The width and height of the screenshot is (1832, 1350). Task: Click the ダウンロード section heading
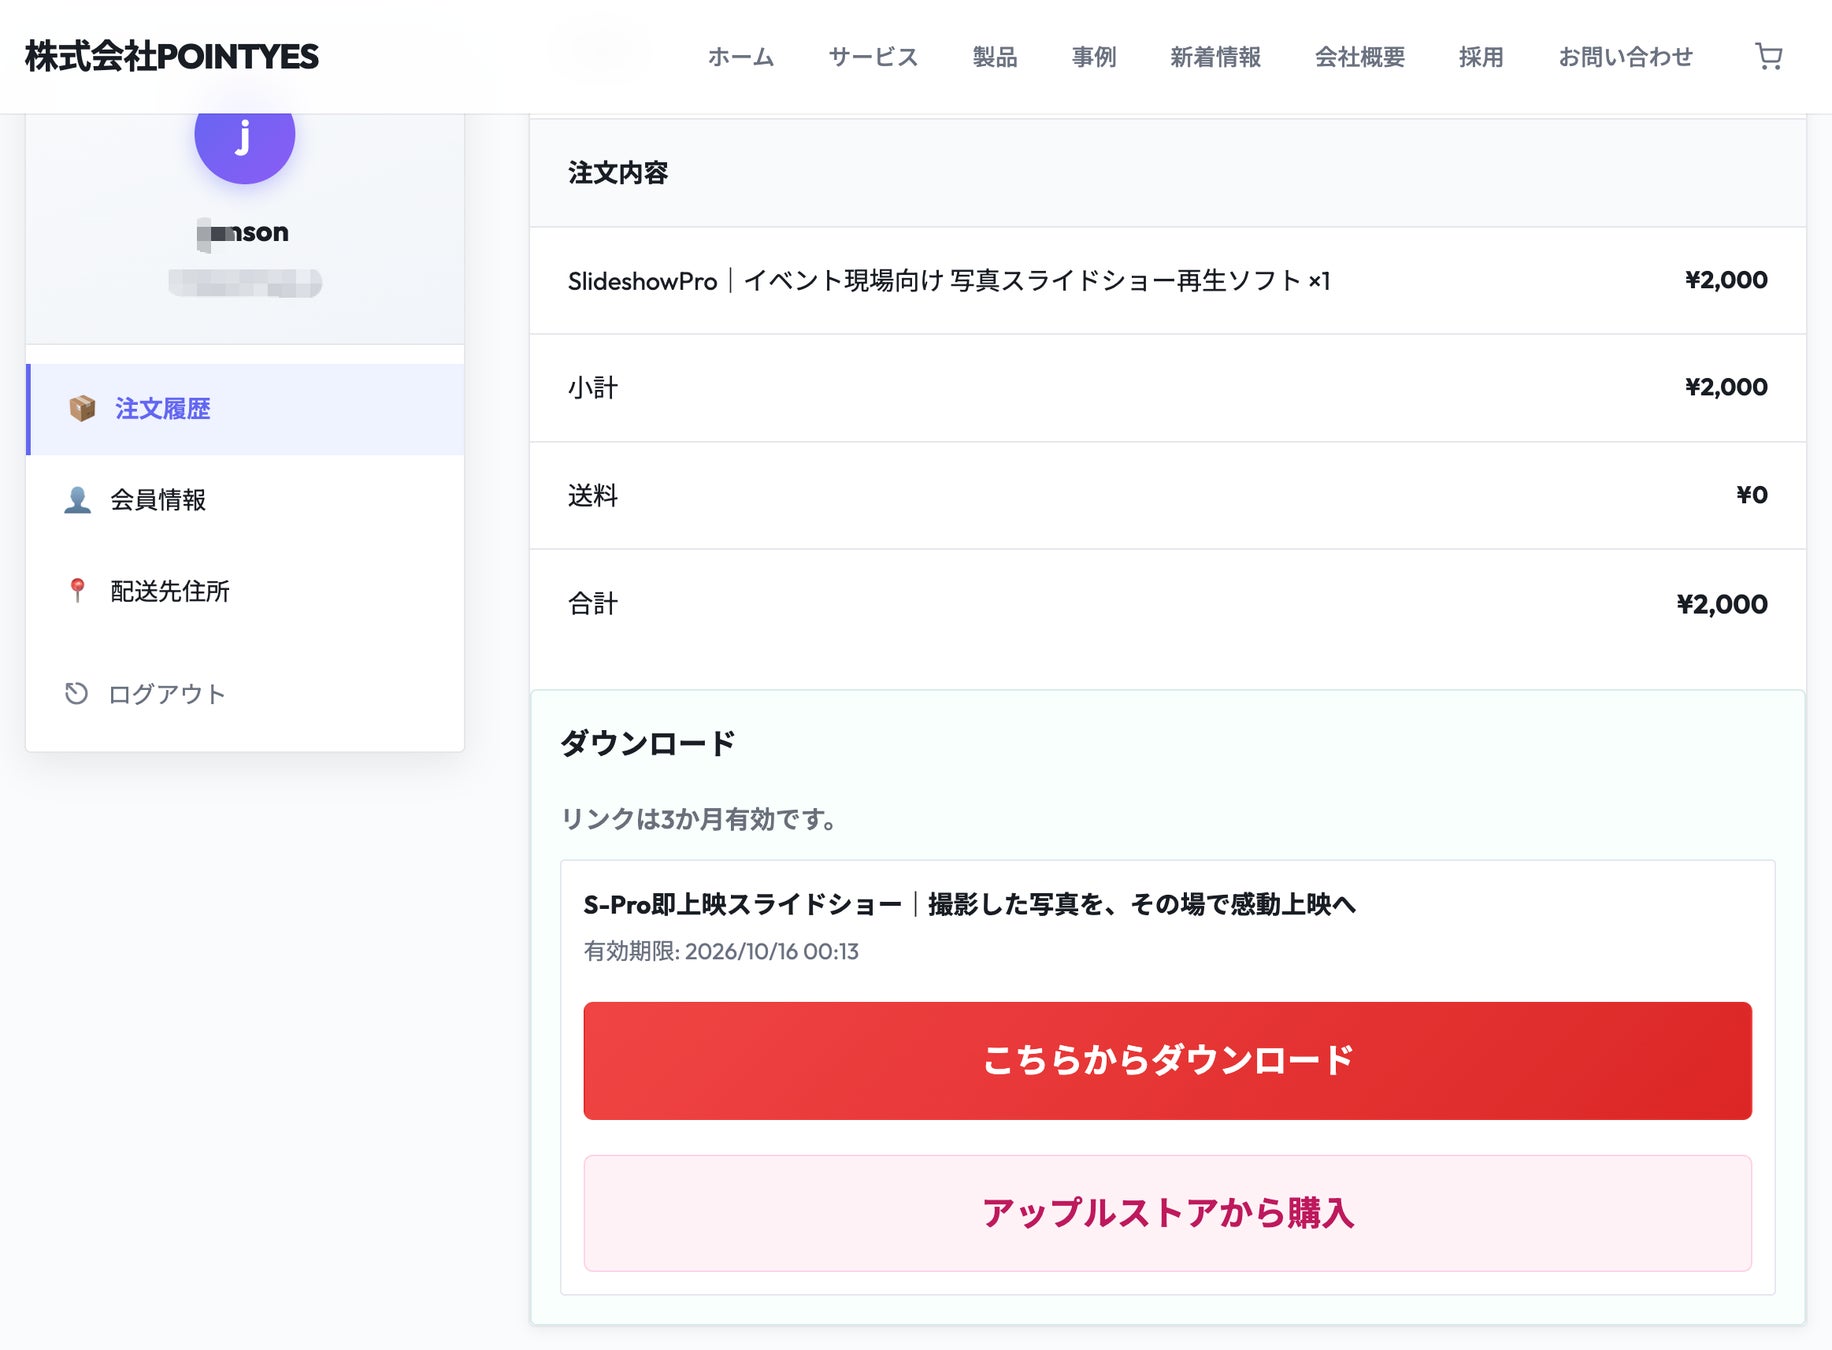coord(648,743)
